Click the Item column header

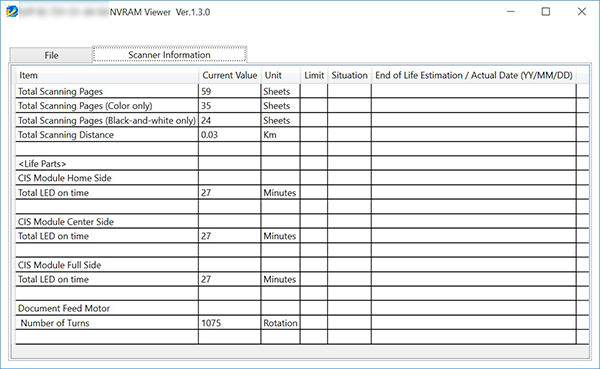pos(107,75)
